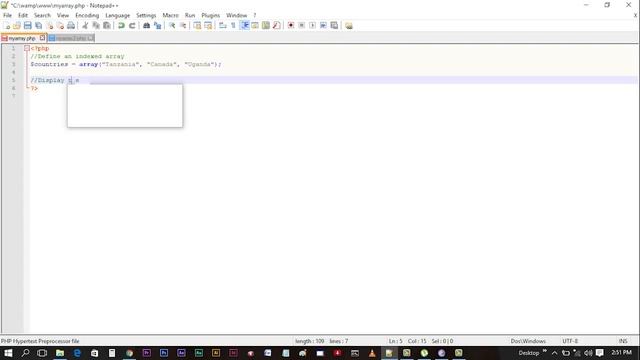The image size is (640, 360).
Task: Cut the selection with the scissors icon
Action: [x=85, y=25]
